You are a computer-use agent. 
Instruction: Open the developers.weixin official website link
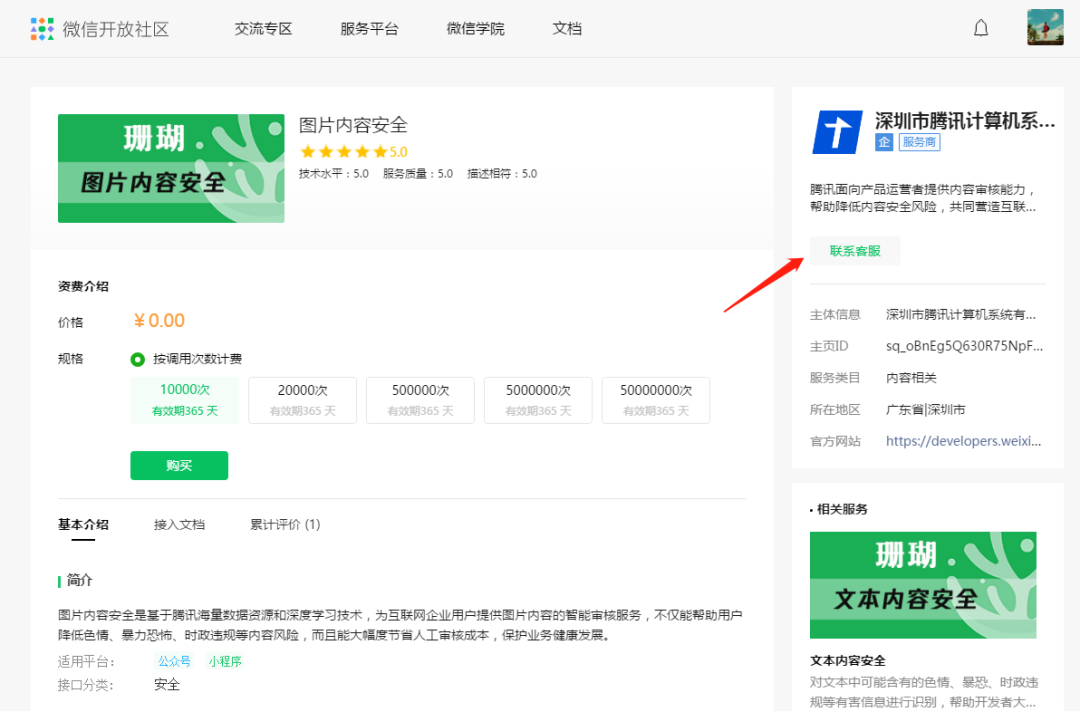point(964,441)
